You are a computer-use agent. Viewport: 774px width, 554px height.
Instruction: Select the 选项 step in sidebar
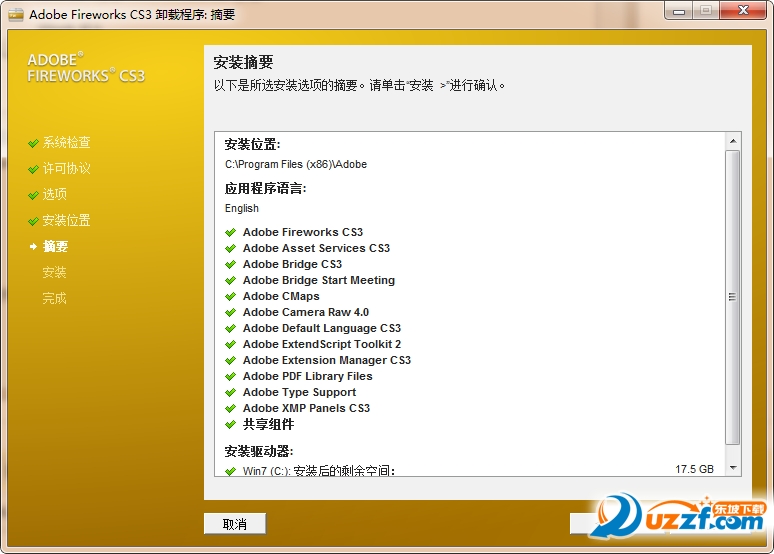point(54,195)
